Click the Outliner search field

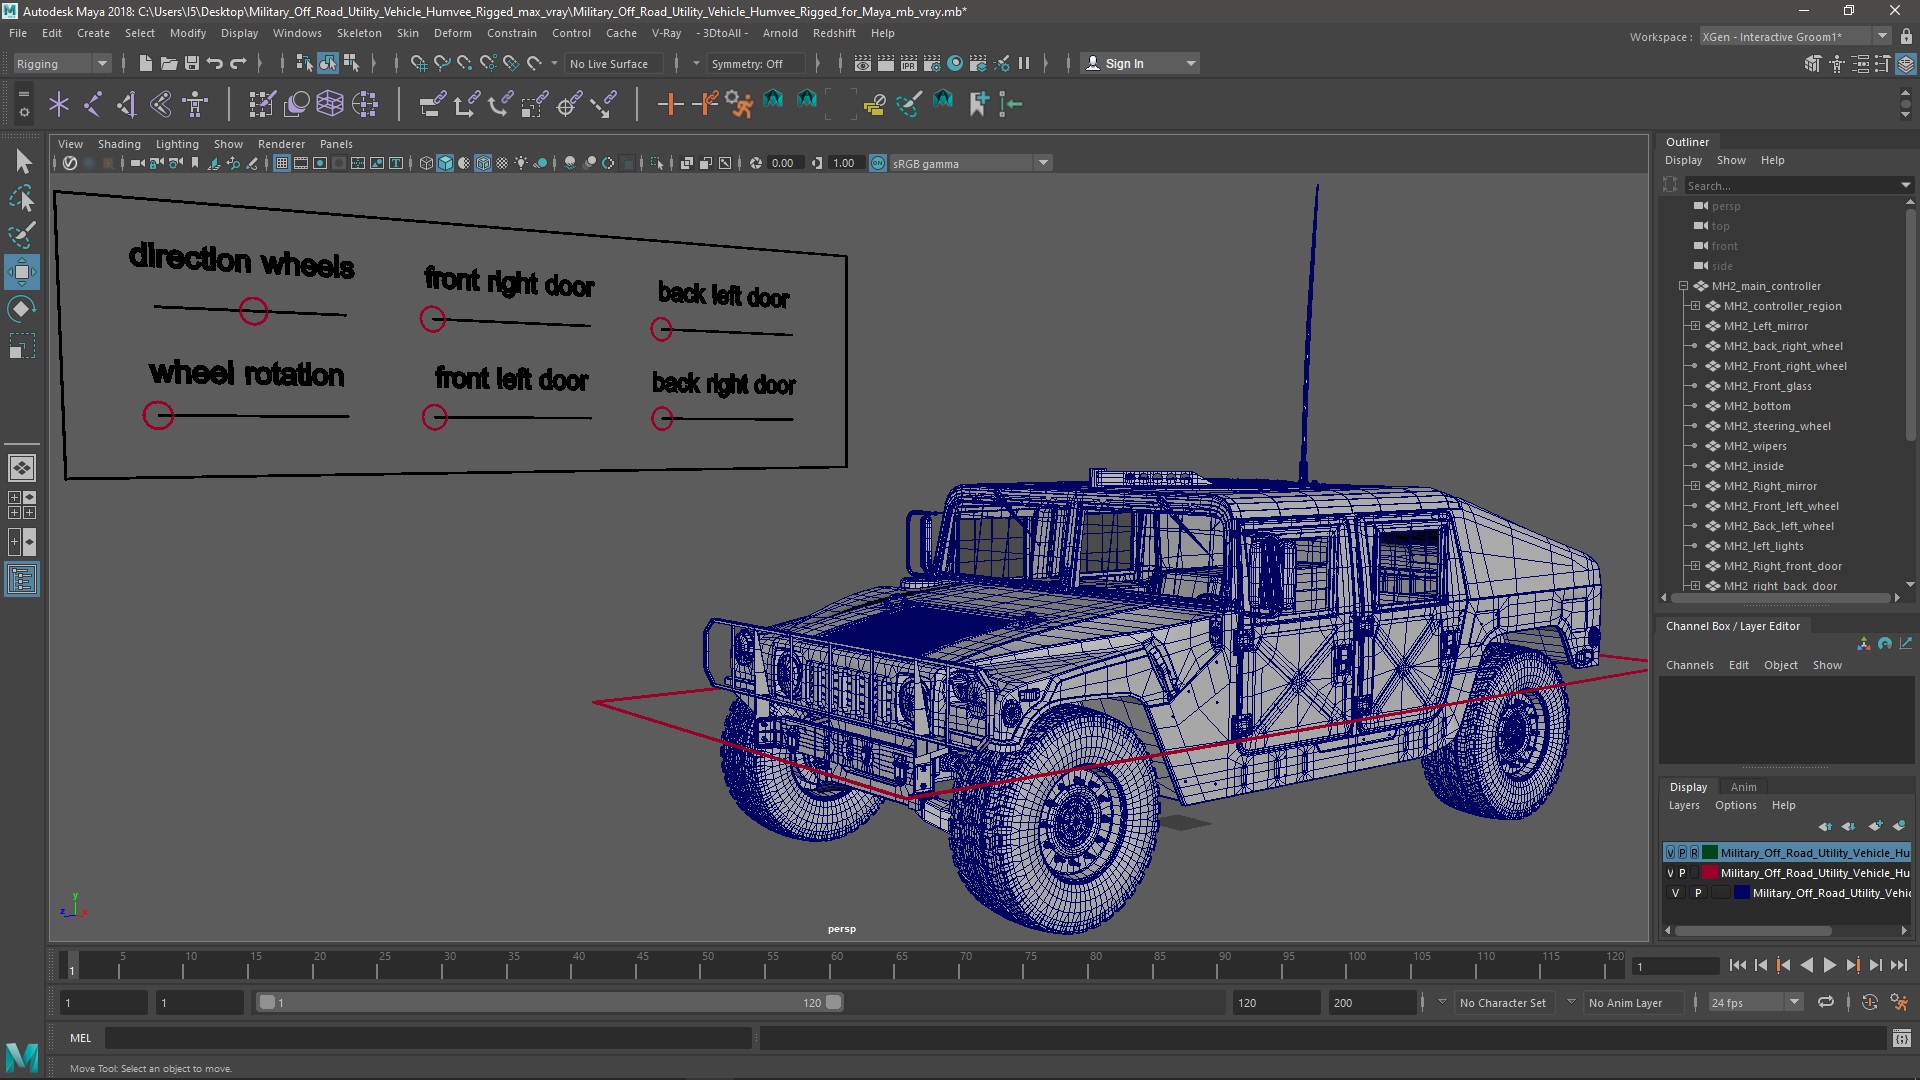(x=1791, y=185)
